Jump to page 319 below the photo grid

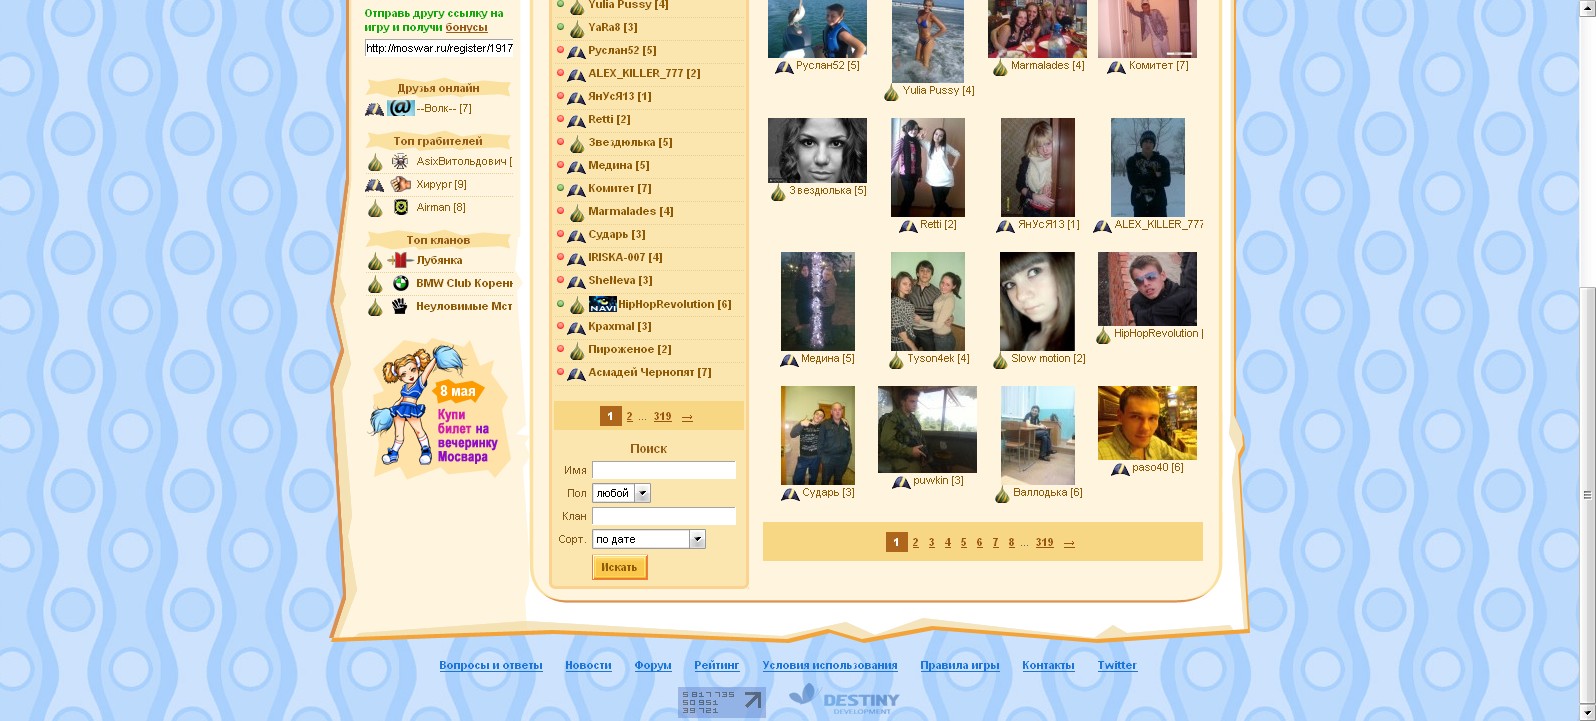pos(1044,542)
